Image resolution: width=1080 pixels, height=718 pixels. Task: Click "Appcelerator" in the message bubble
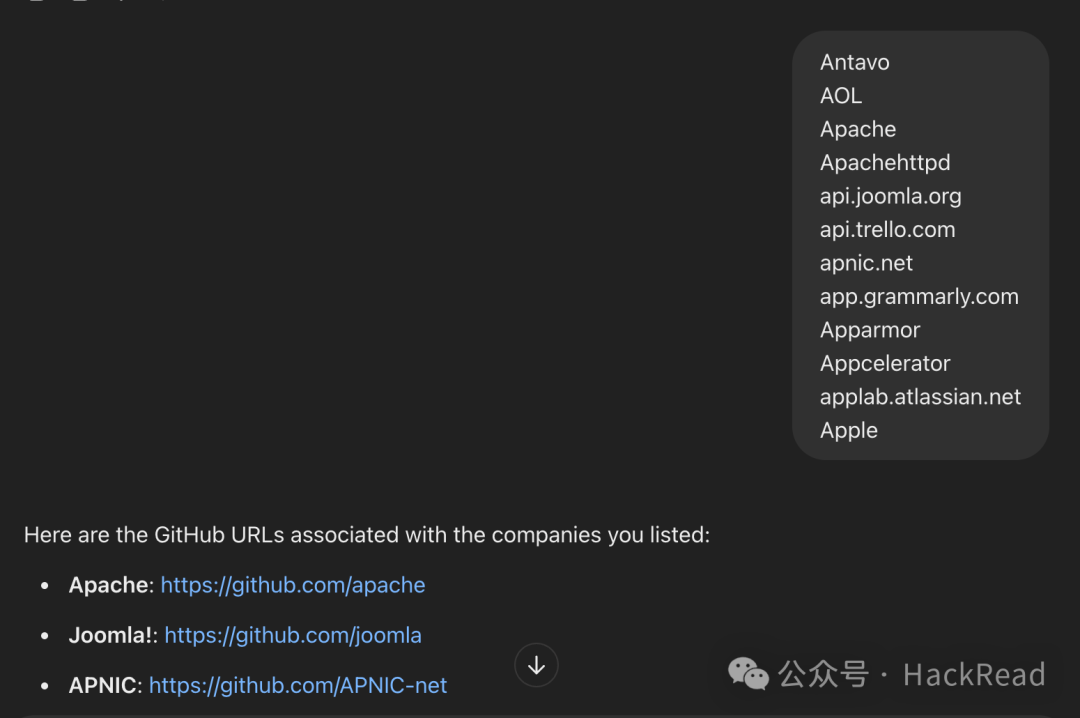[x=885, y=364]
